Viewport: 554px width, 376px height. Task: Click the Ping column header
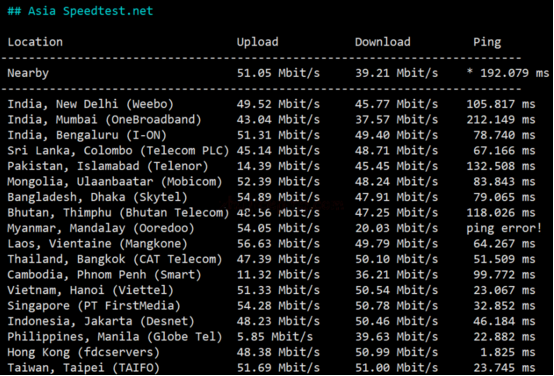click(x=487, y=42)
